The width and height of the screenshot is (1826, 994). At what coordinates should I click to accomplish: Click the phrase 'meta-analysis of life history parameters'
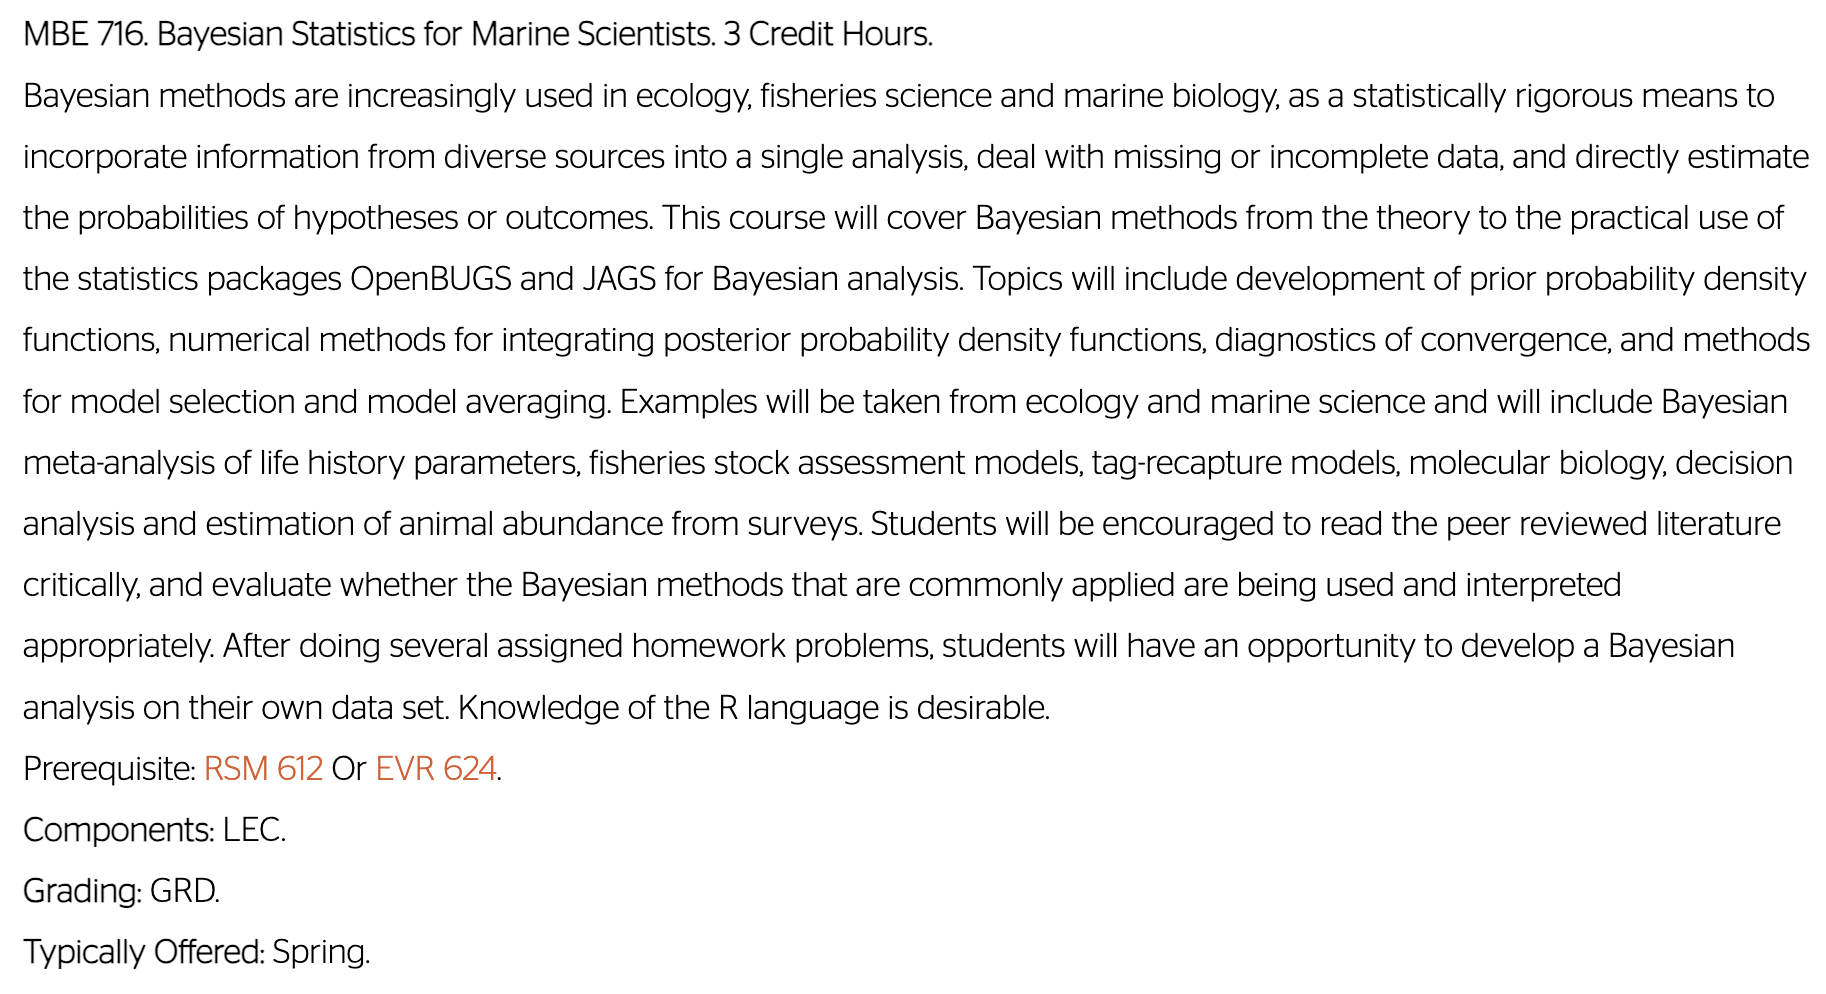click(300, 462)
